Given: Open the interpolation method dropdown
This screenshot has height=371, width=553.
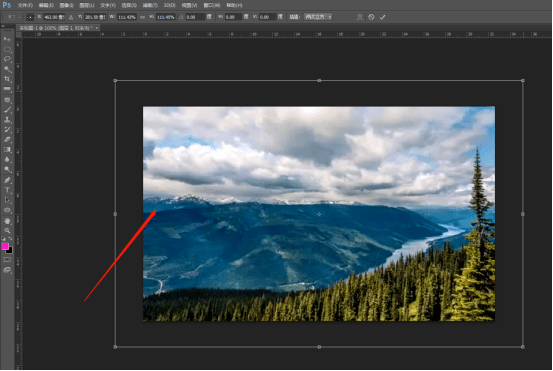Looking at the screenshot, I should pos(318,17).
